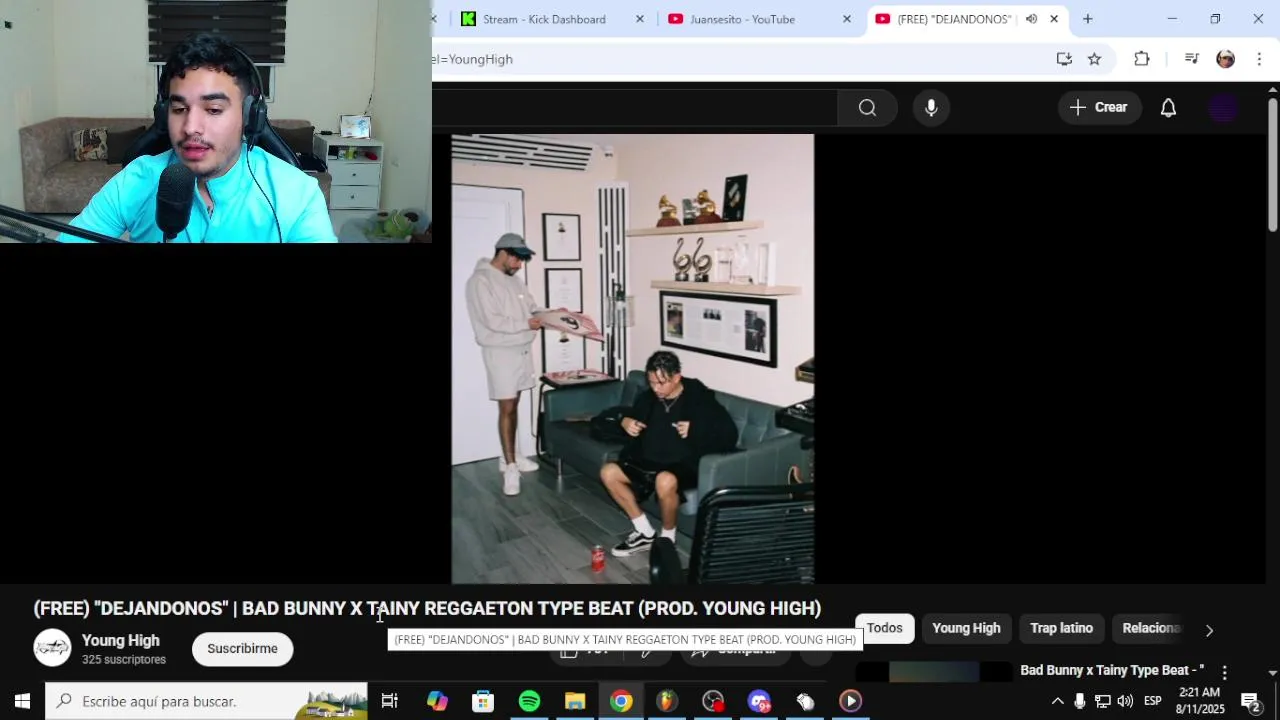The width and height of the screenshot is (1280, 720).
Task: Open Task View on the taskbar
Action: pos(389,701)
